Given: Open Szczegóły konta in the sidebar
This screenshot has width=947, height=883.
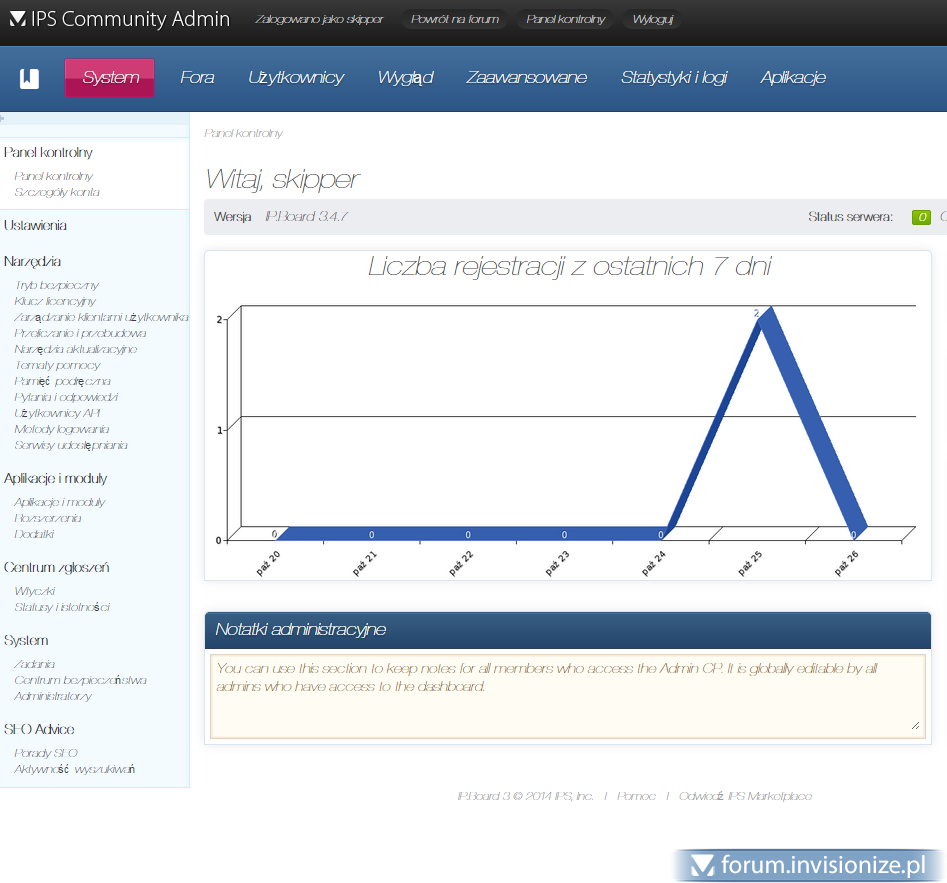Looking at the screenshot, I should [57, 192].
